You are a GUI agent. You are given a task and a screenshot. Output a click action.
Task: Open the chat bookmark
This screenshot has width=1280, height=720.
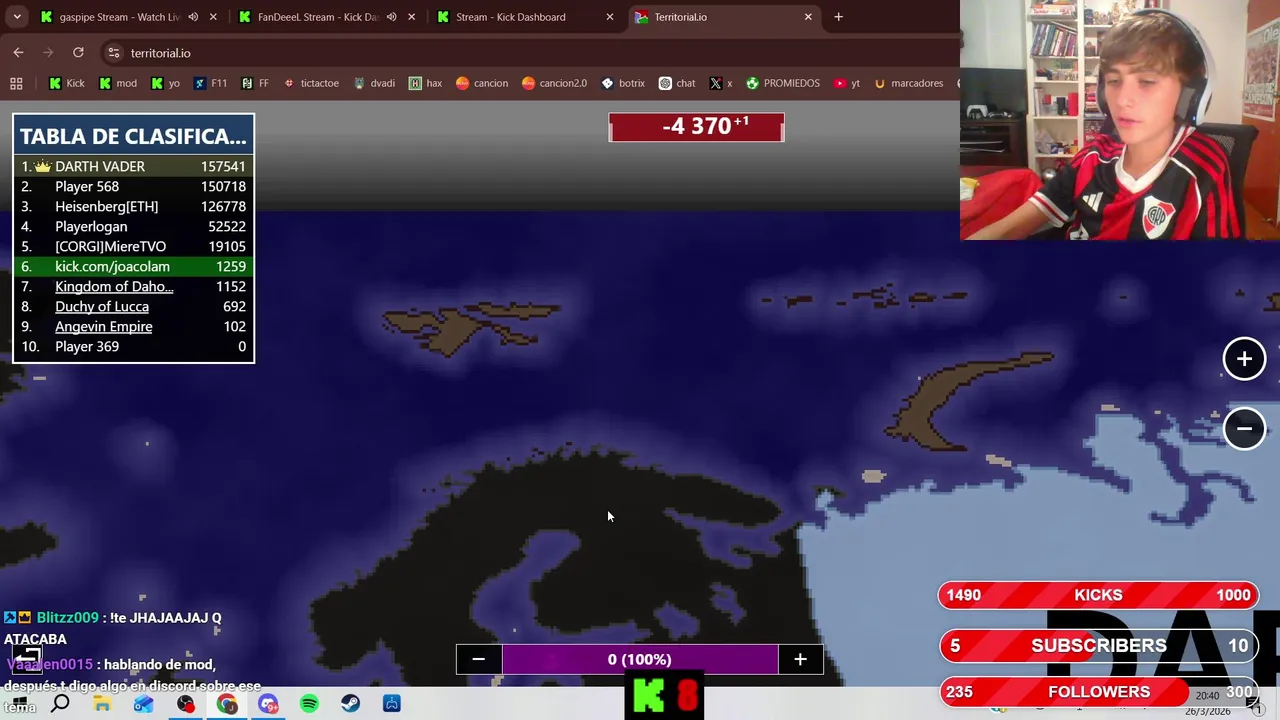click(676, 83)
